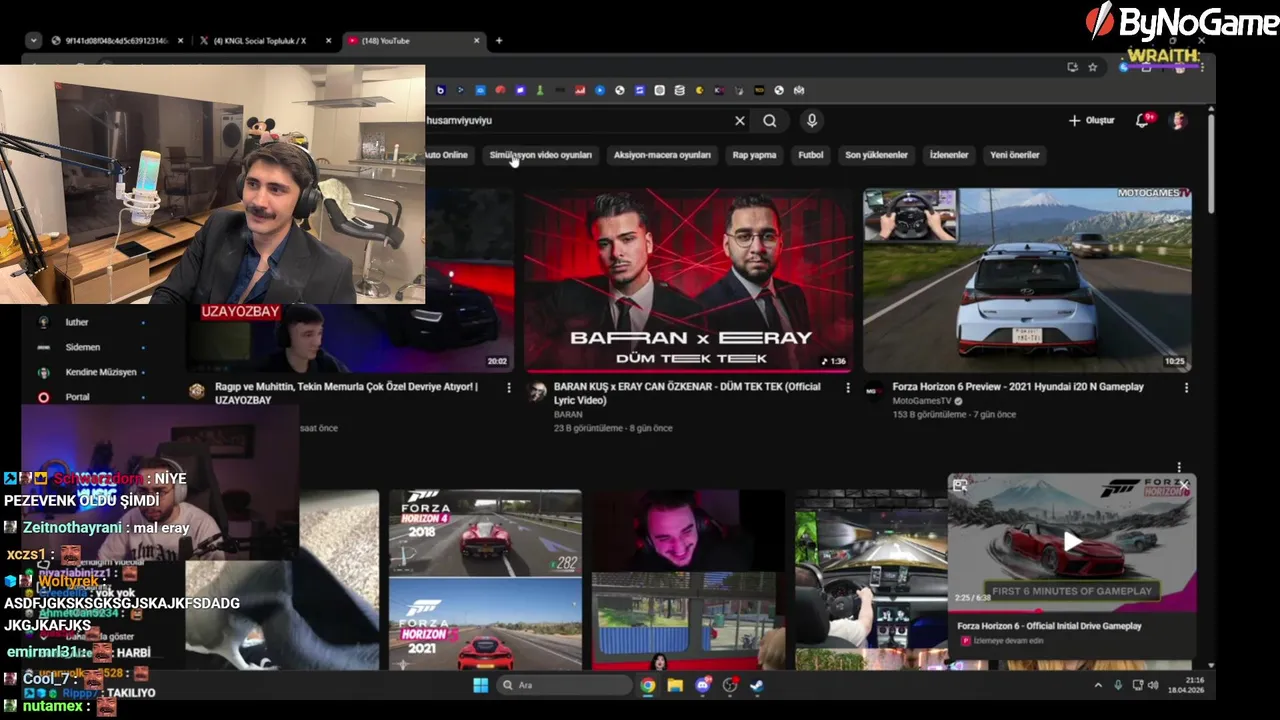Show hidden system tray icons chevron

pyautogui.click(x=1098, y=685)
